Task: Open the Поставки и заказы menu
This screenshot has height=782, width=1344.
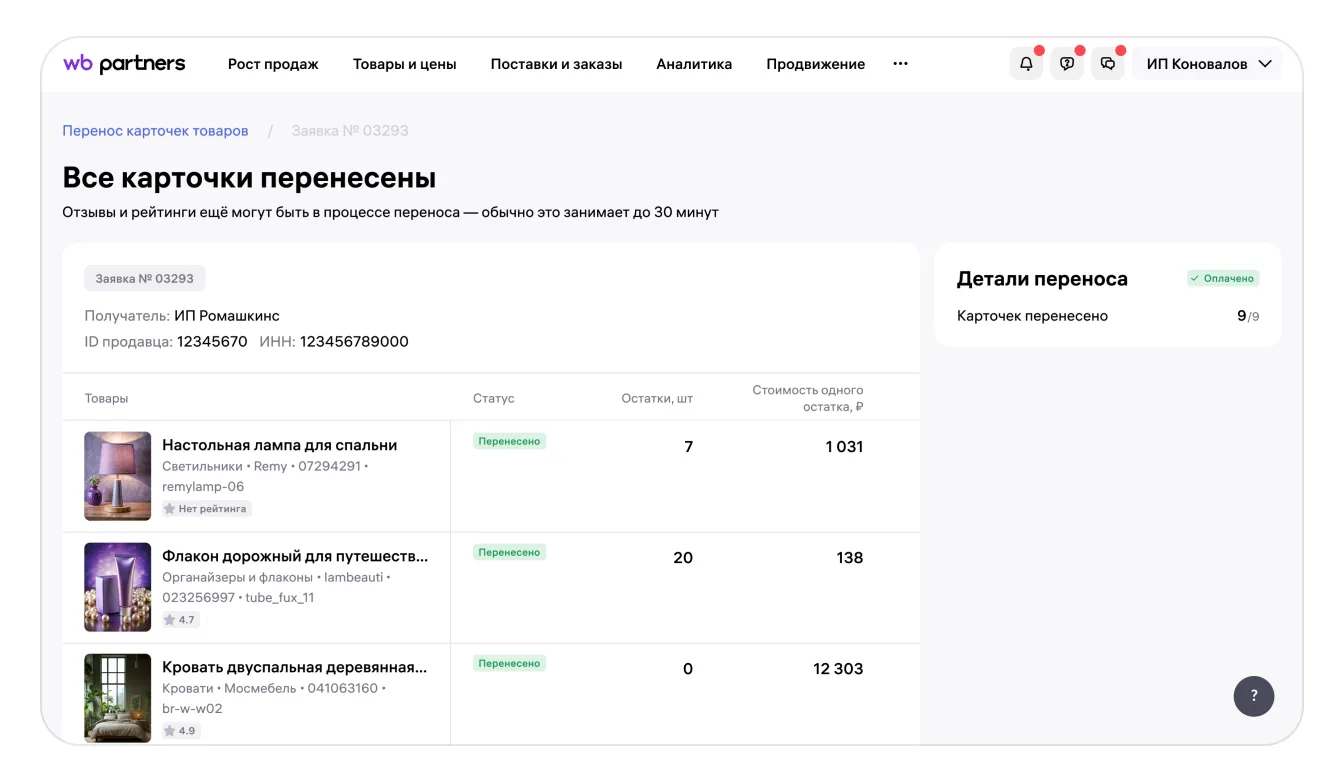Action: pyautogui.click(x=556, y=64)
